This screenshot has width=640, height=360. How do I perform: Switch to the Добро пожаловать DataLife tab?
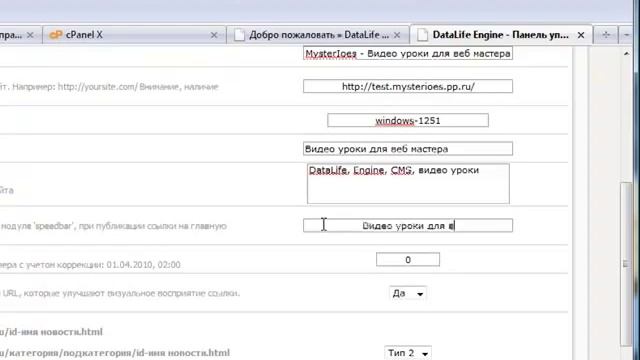[317, 35]
